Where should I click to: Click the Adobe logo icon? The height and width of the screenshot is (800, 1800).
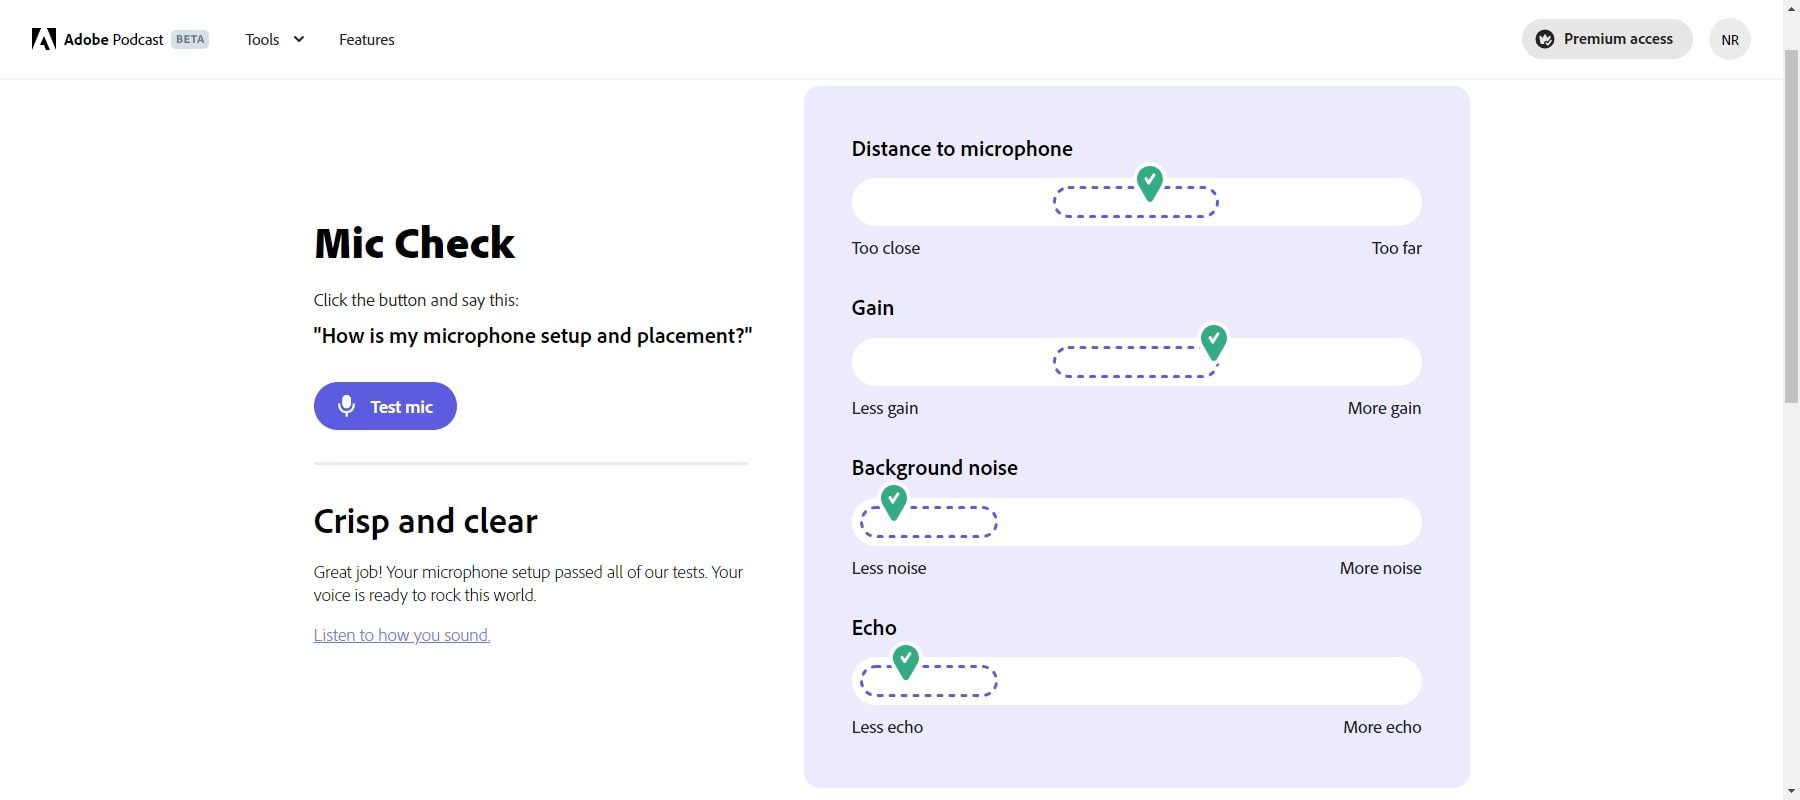(43, 39)
